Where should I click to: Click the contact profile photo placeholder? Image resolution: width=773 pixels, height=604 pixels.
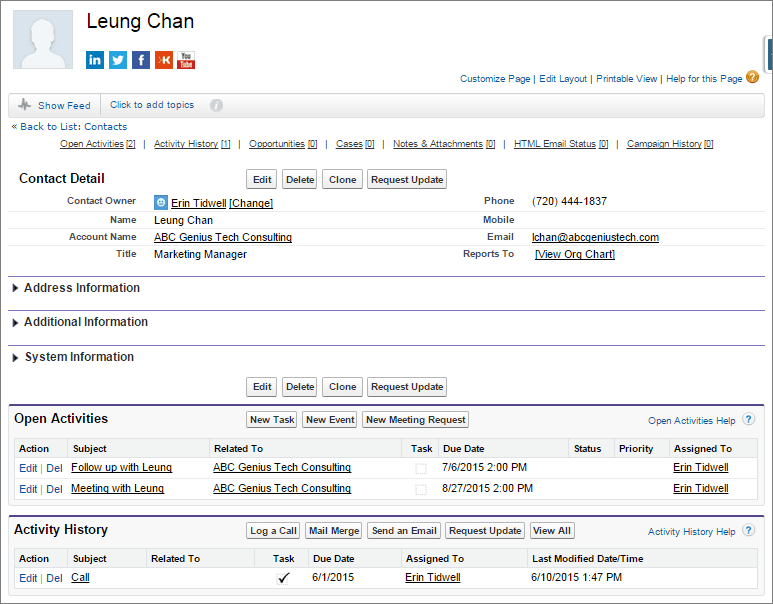coord(43,40)
